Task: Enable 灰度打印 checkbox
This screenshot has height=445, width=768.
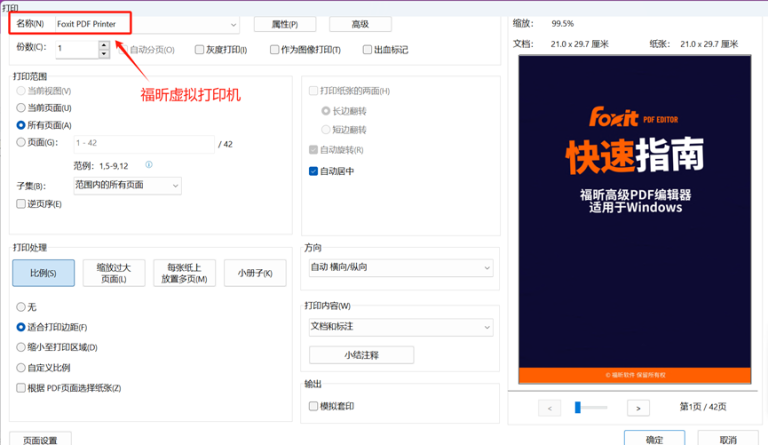Action: point(199,49)
